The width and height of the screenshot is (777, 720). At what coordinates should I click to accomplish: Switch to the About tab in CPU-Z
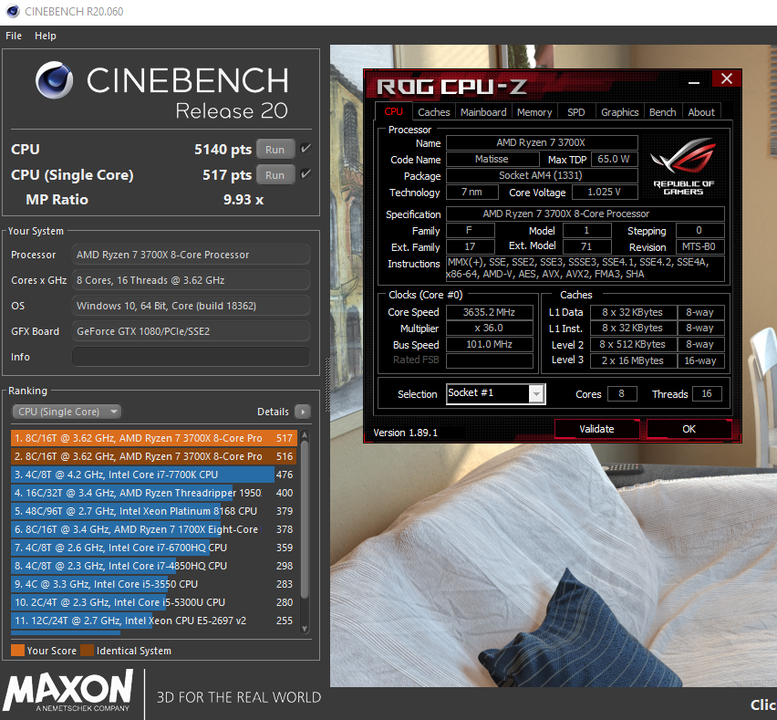701,112
